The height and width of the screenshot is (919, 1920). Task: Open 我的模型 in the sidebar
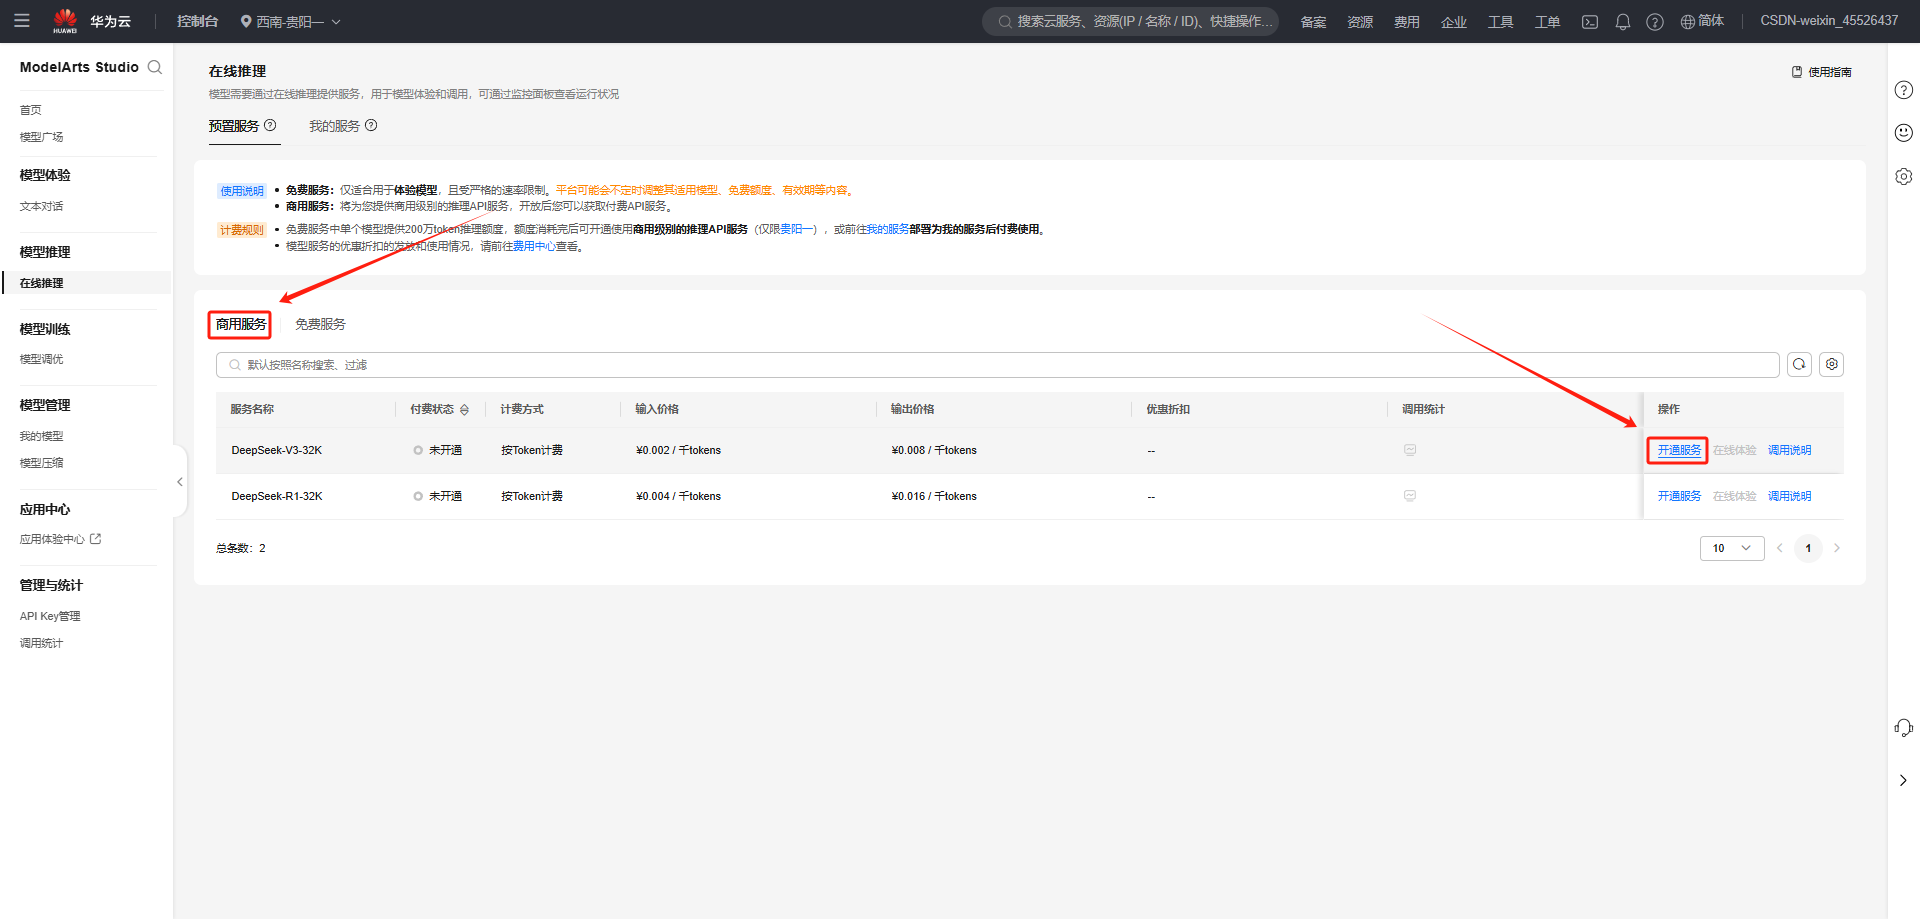41,436
